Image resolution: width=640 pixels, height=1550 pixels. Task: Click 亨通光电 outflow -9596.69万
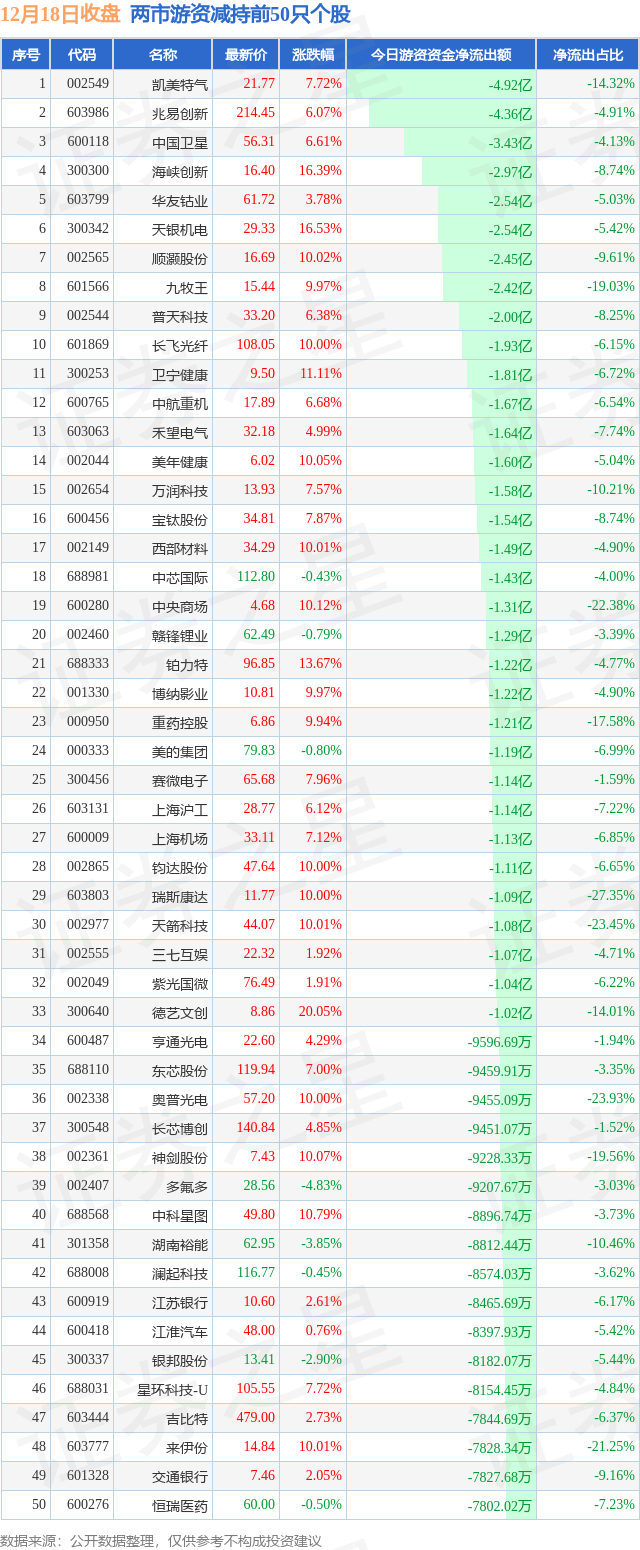499,1042
